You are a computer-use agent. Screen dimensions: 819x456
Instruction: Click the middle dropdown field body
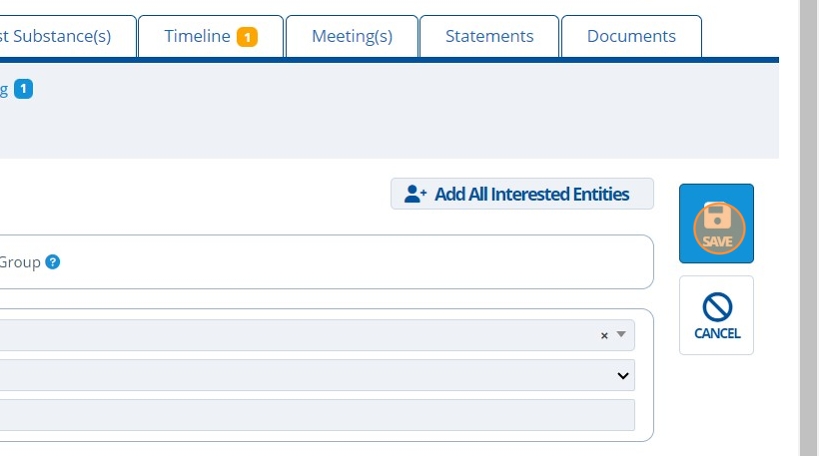point(300,376)
